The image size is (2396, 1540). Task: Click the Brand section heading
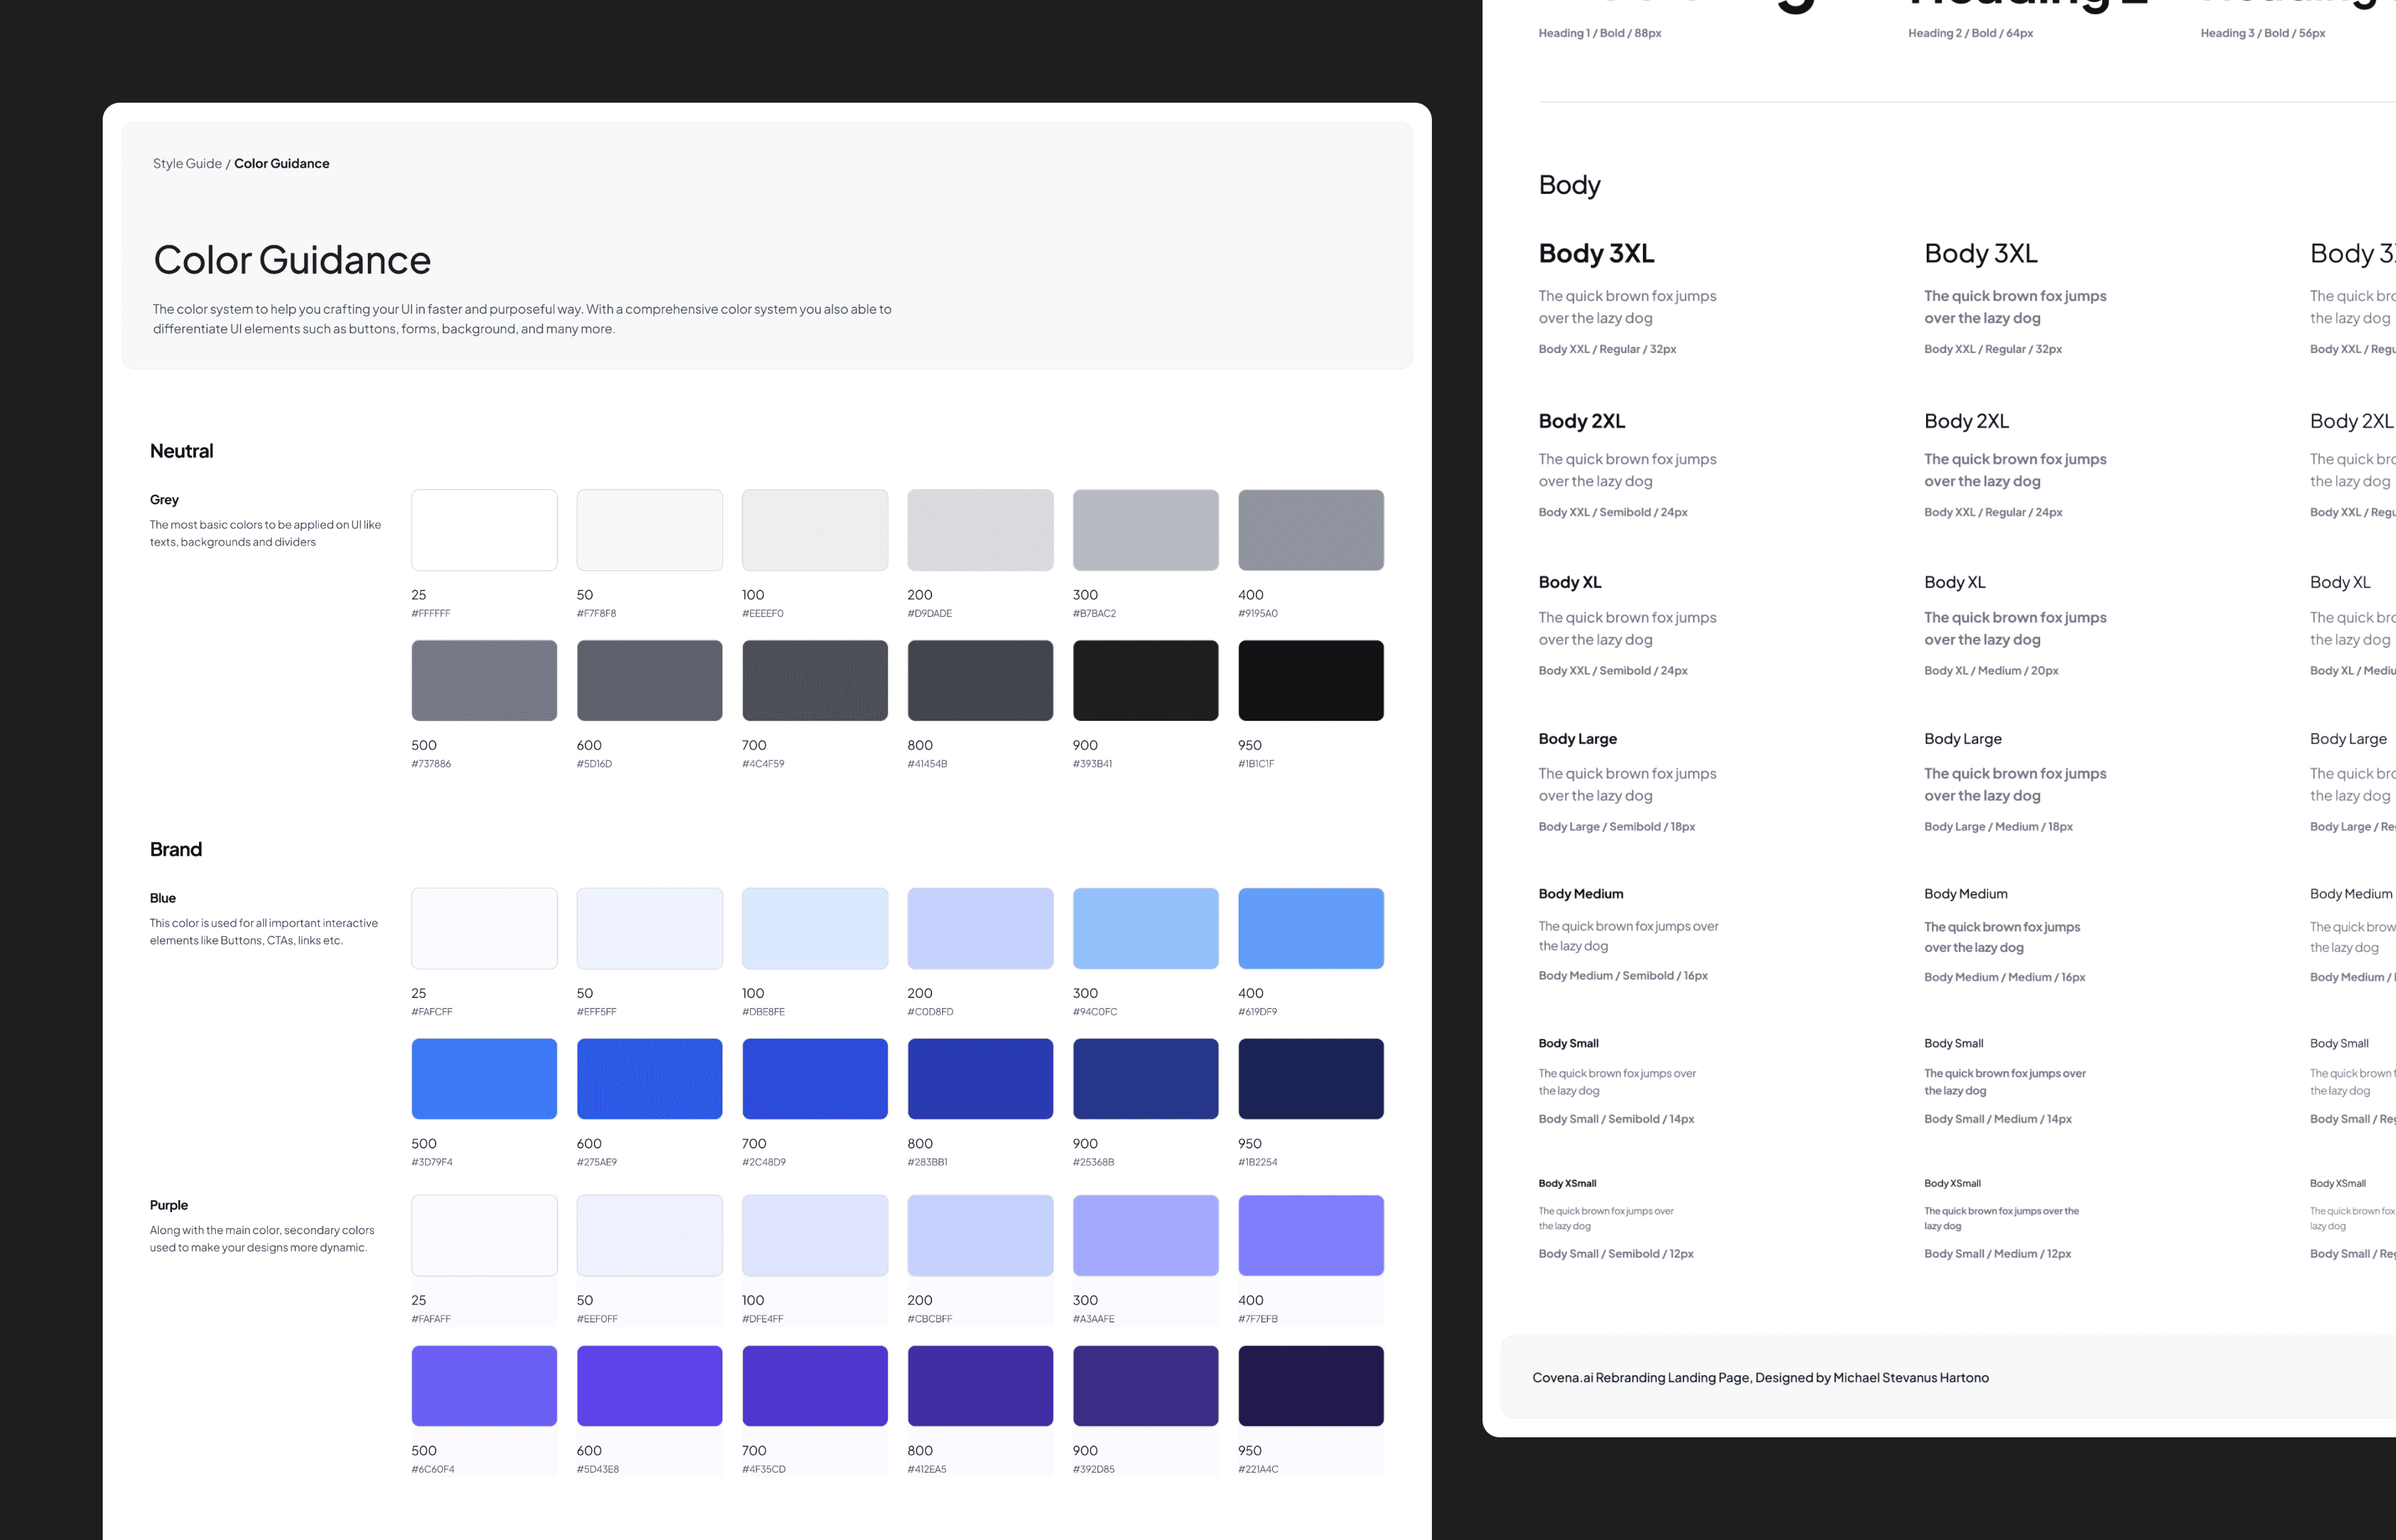tap(176, 850)
